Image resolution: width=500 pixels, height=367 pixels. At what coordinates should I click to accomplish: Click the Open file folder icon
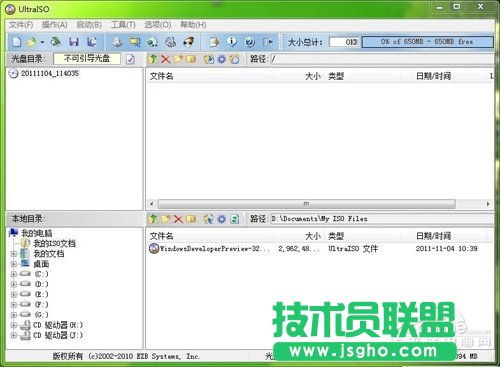pos(32,42)
